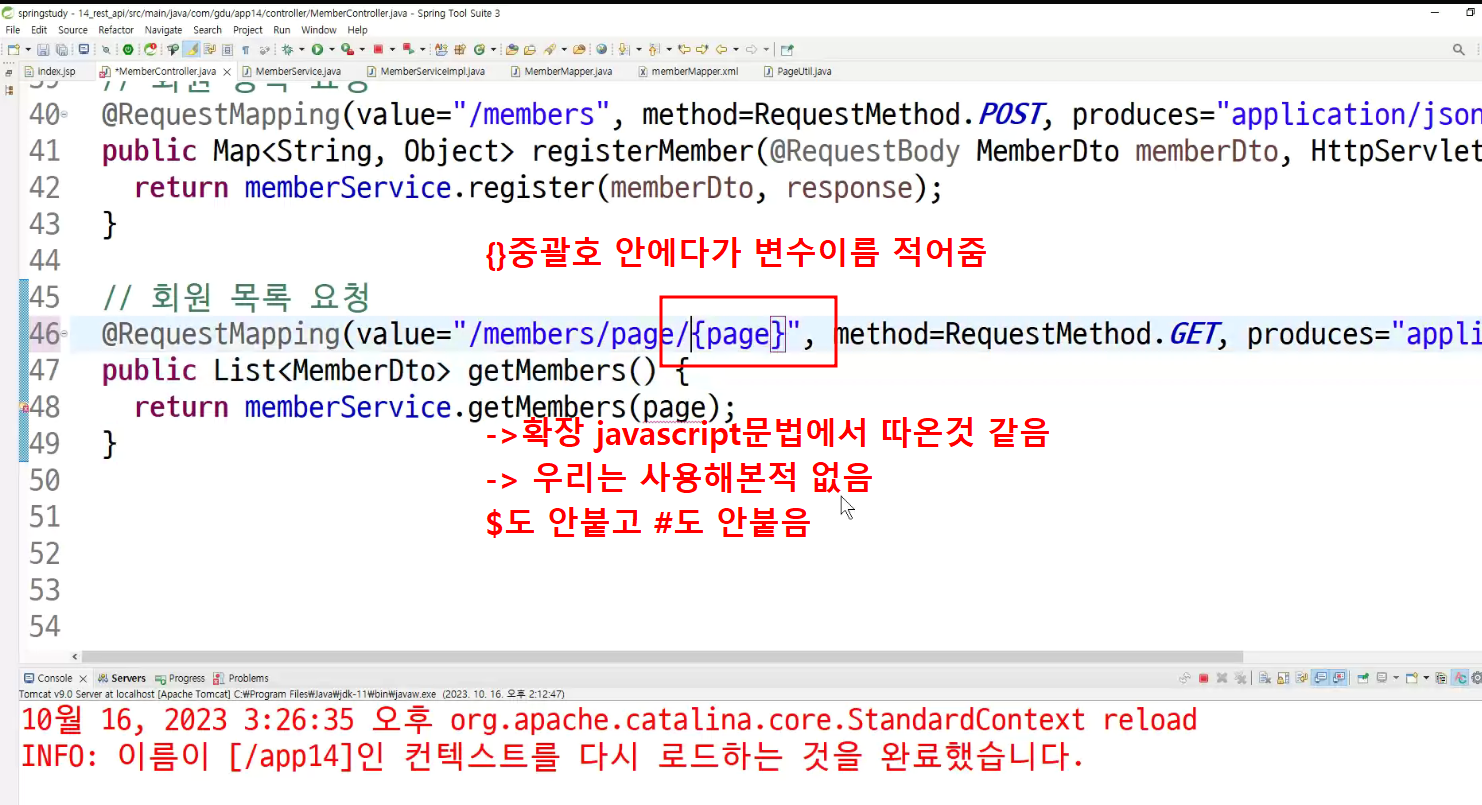
Task: Click the Save All toolbar icon
Action: pos(62,49)
